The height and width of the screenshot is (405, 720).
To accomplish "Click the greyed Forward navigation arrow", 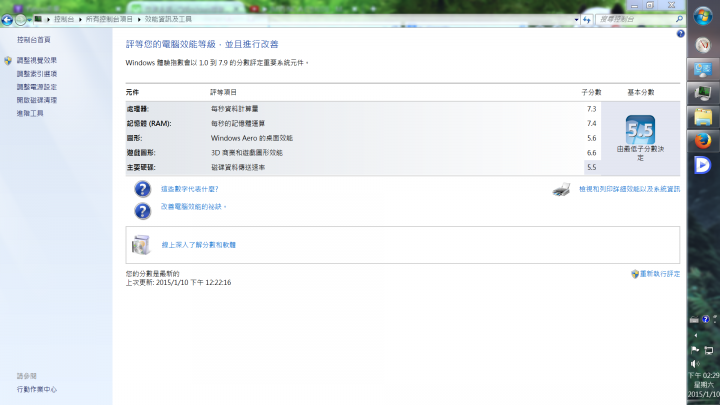I will tap(21, 20).
